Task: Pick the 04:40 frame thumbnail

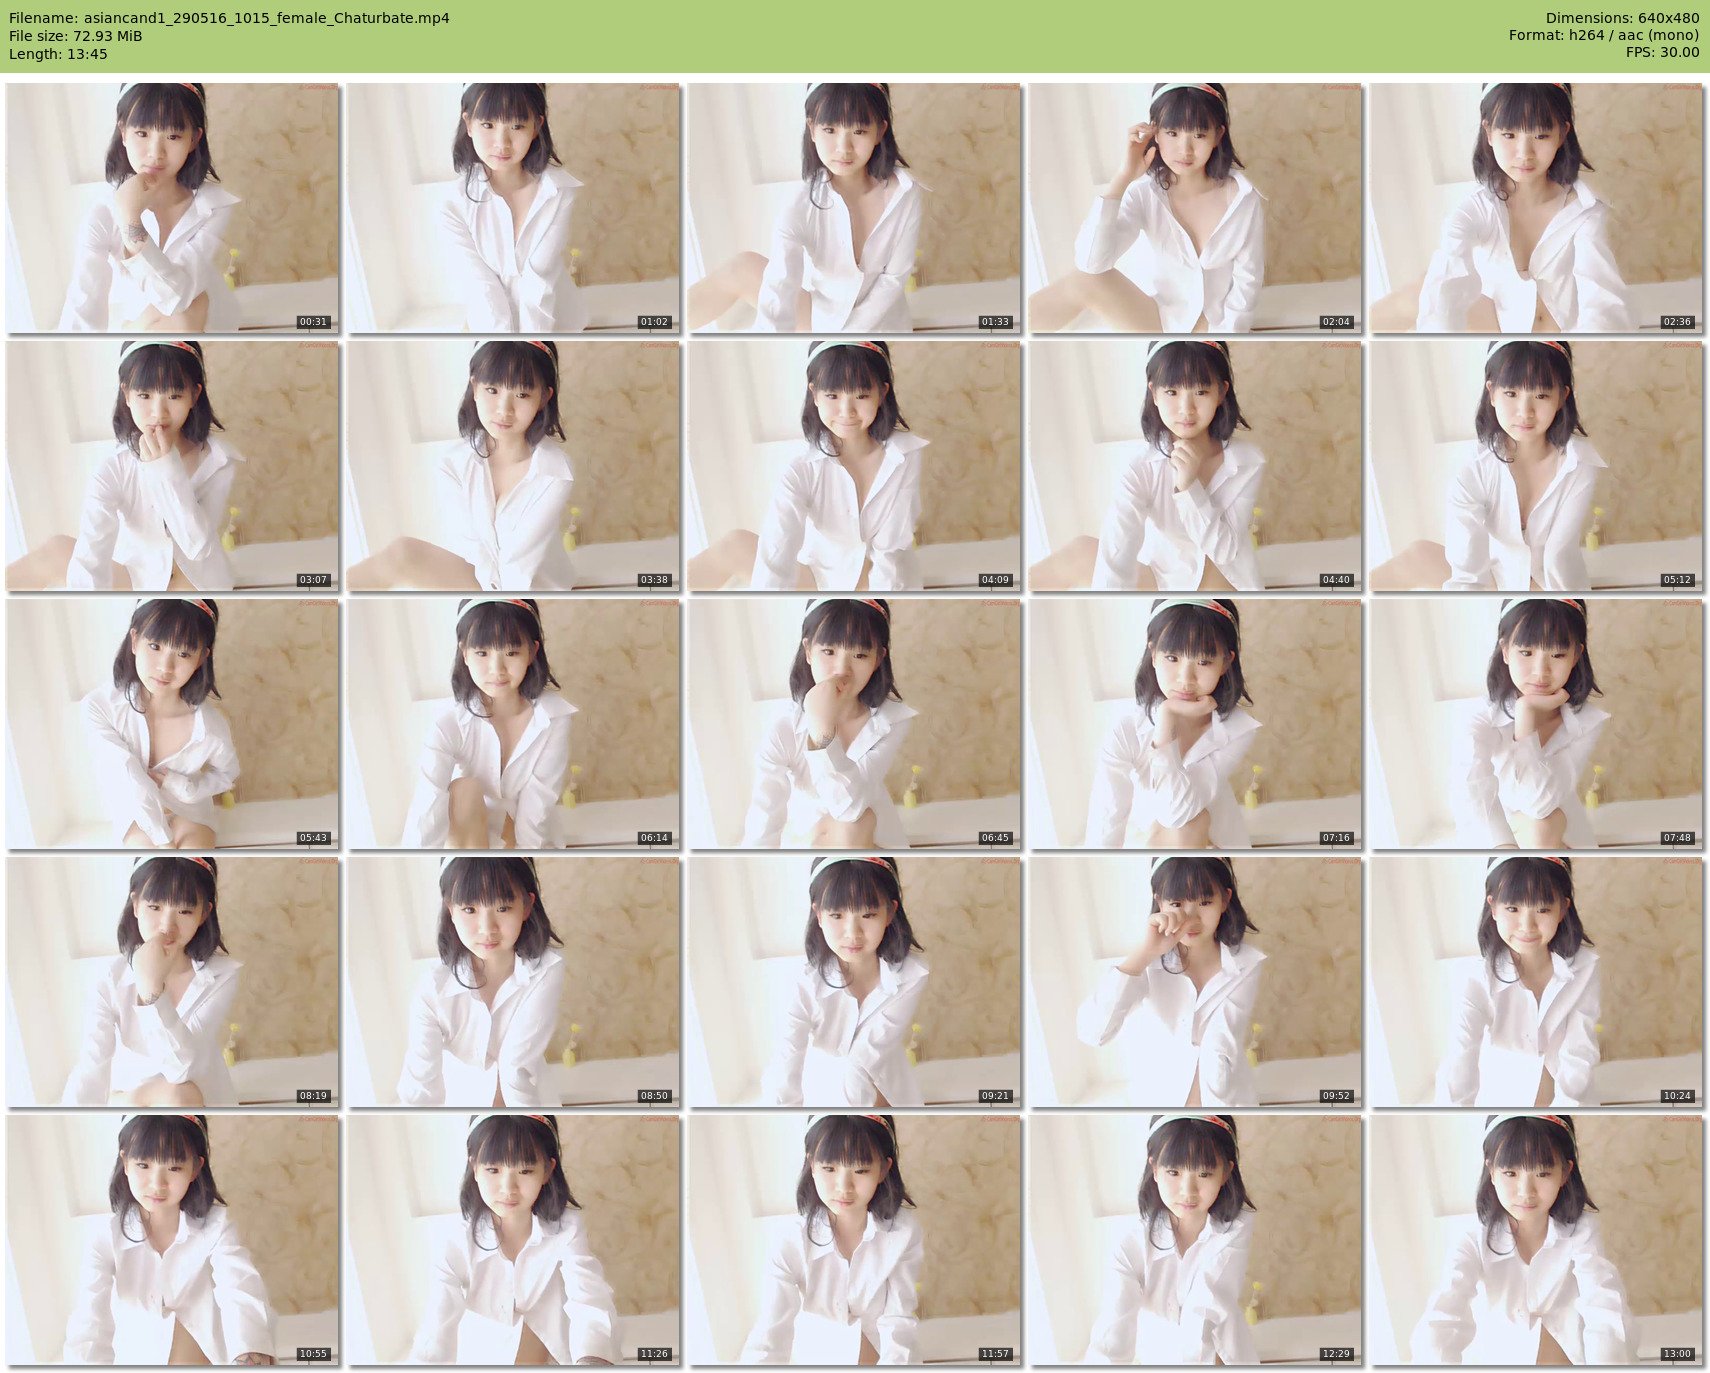Action: pyautogui.click(x=1195, y=465)
